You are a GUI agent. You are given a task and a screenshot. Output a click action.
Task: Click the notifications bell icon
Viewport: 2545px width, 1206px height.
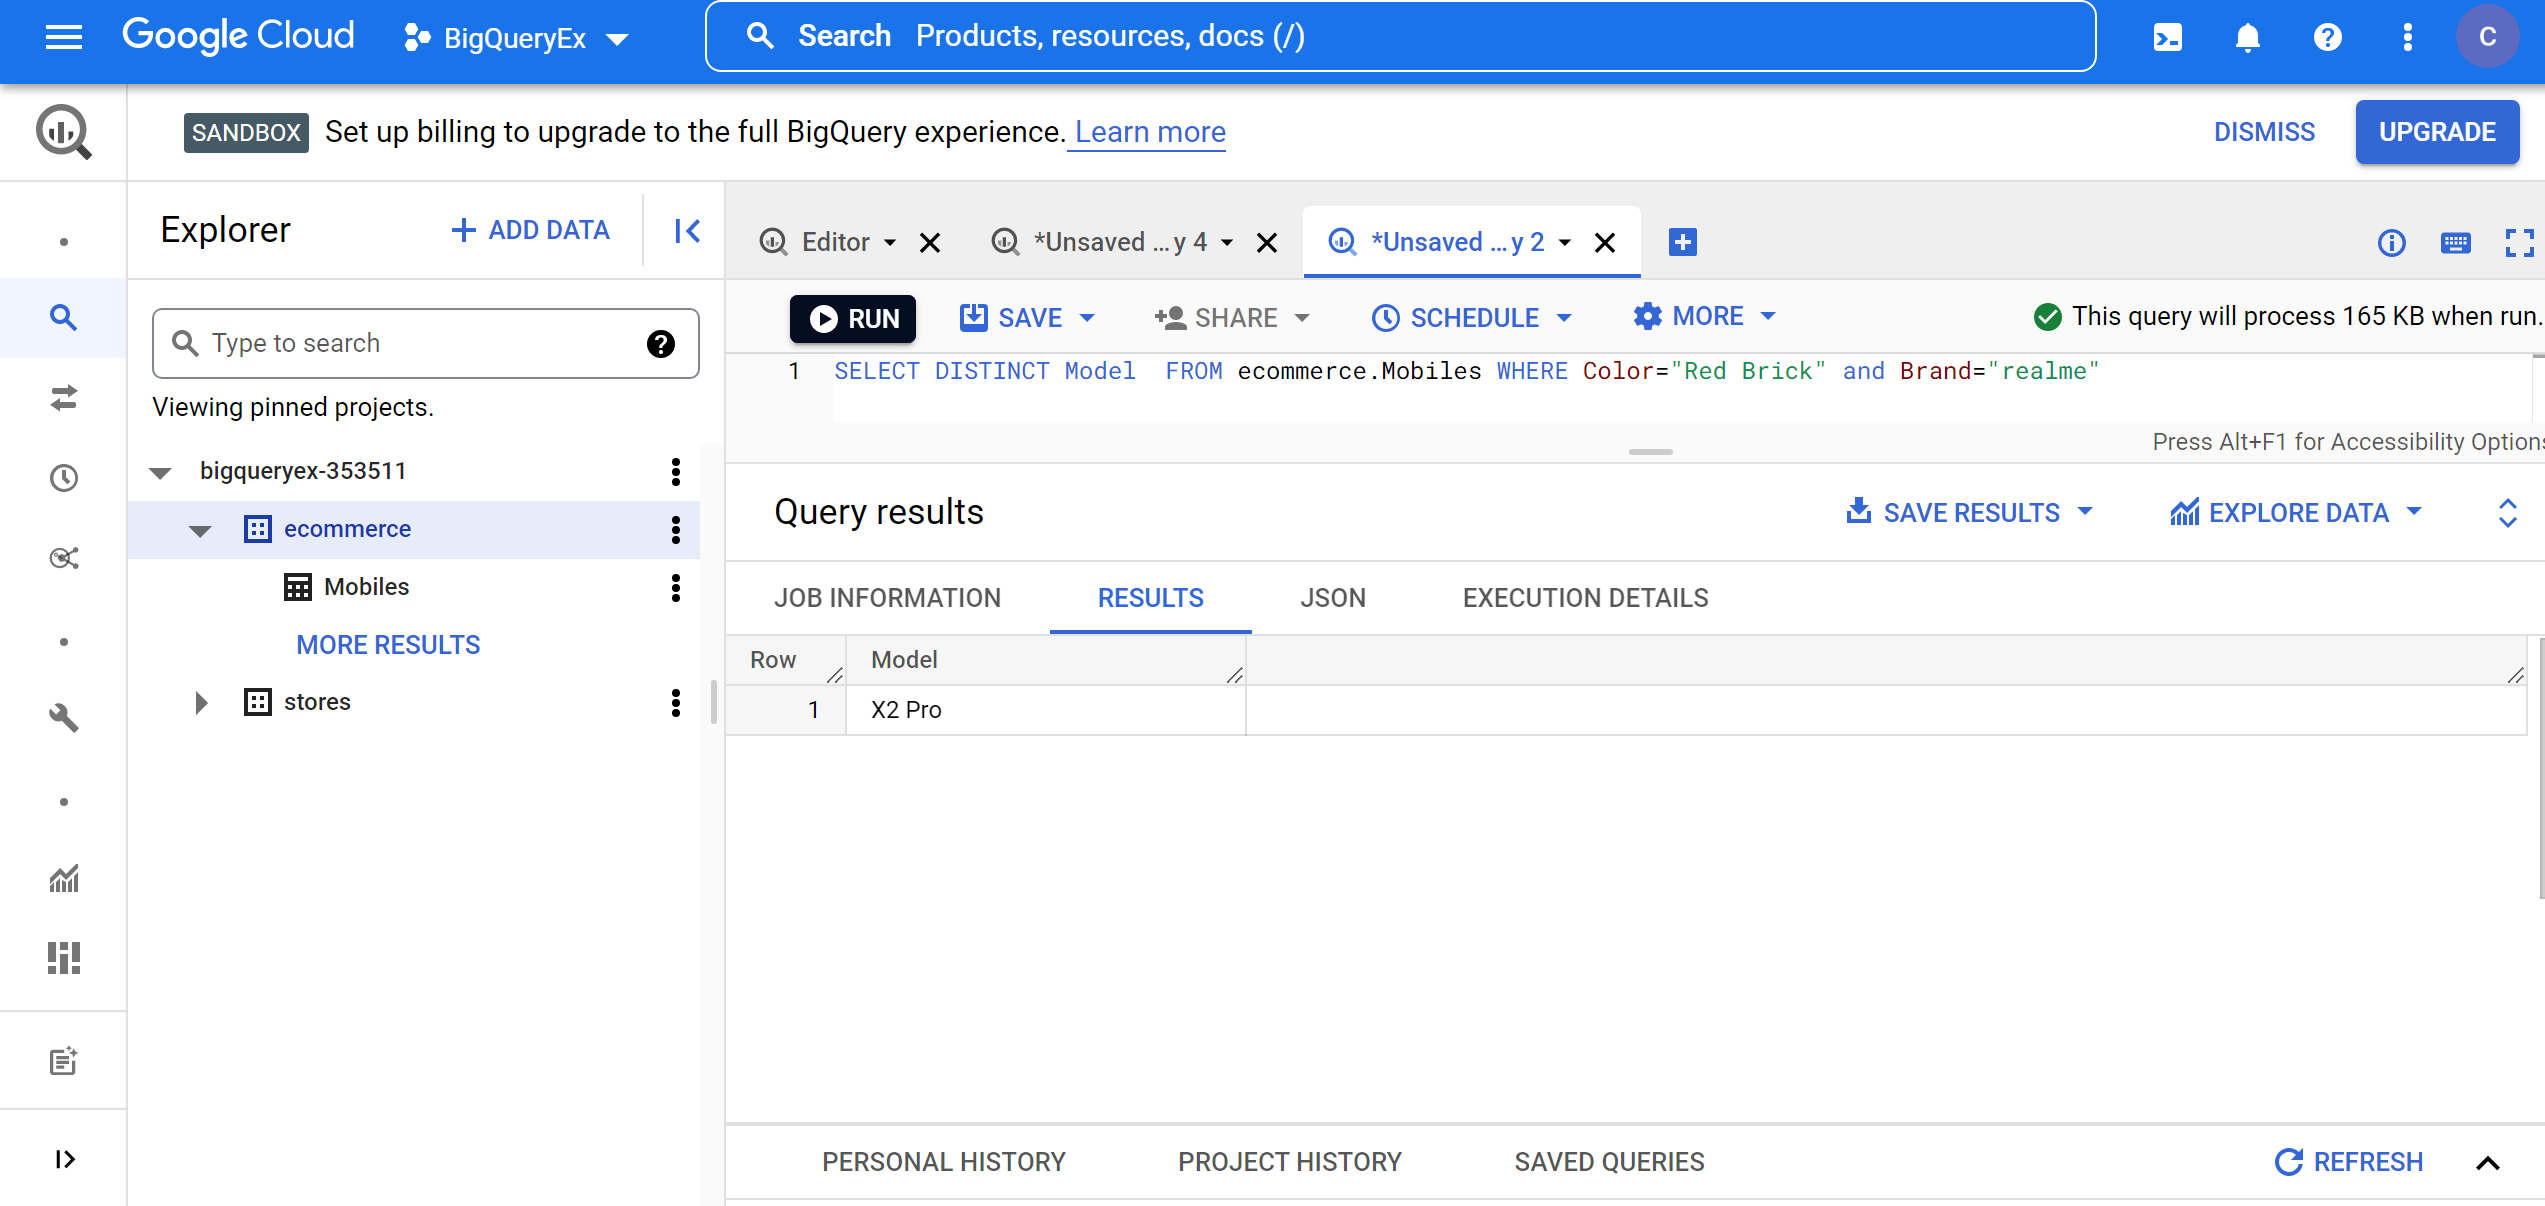2246,37
